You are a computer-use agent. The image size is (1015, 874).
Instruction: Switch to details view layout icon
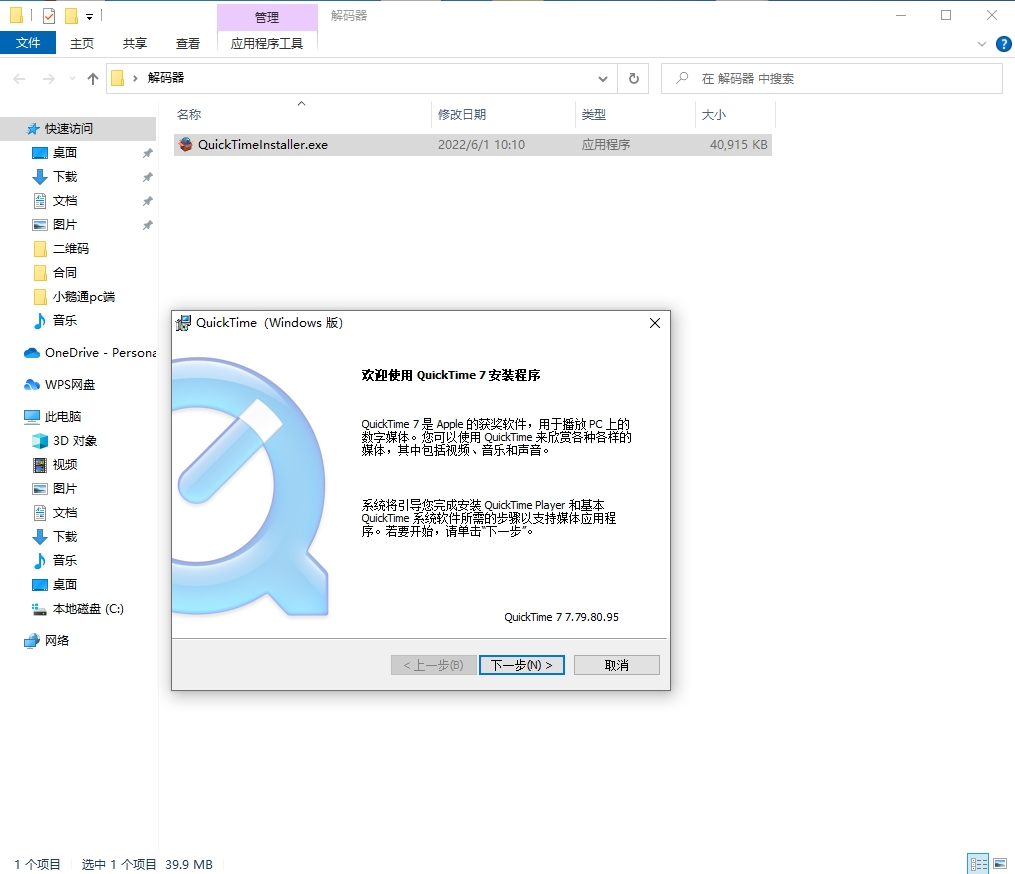pyautogui.click(x=978, y=864)
